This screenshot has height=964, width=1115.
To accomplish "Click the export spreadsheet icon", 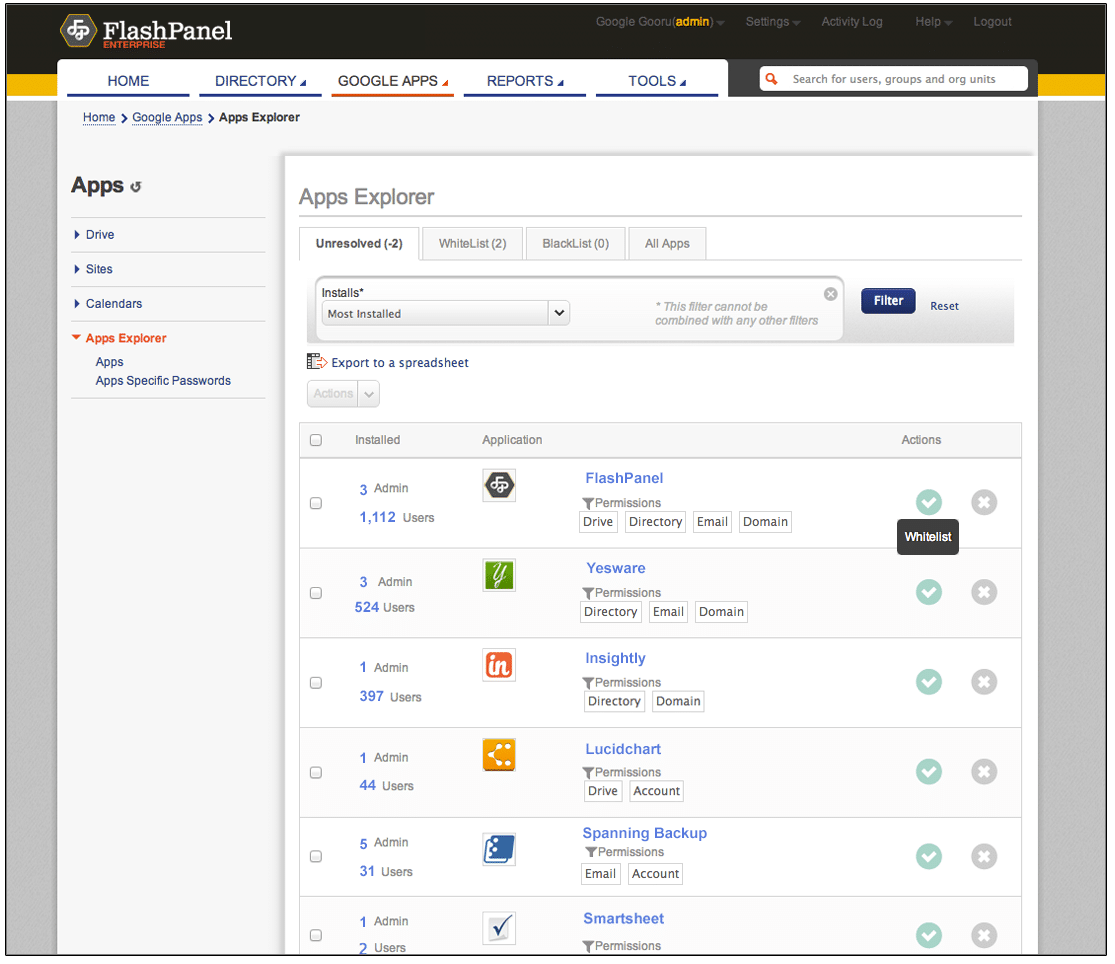I will point(316,362).
